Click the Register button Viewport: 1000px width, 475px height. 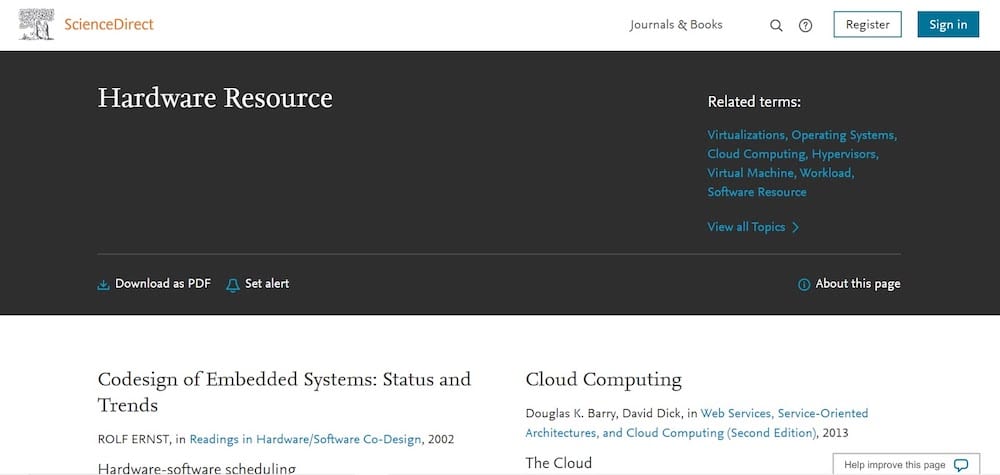(x=867, y=24)
